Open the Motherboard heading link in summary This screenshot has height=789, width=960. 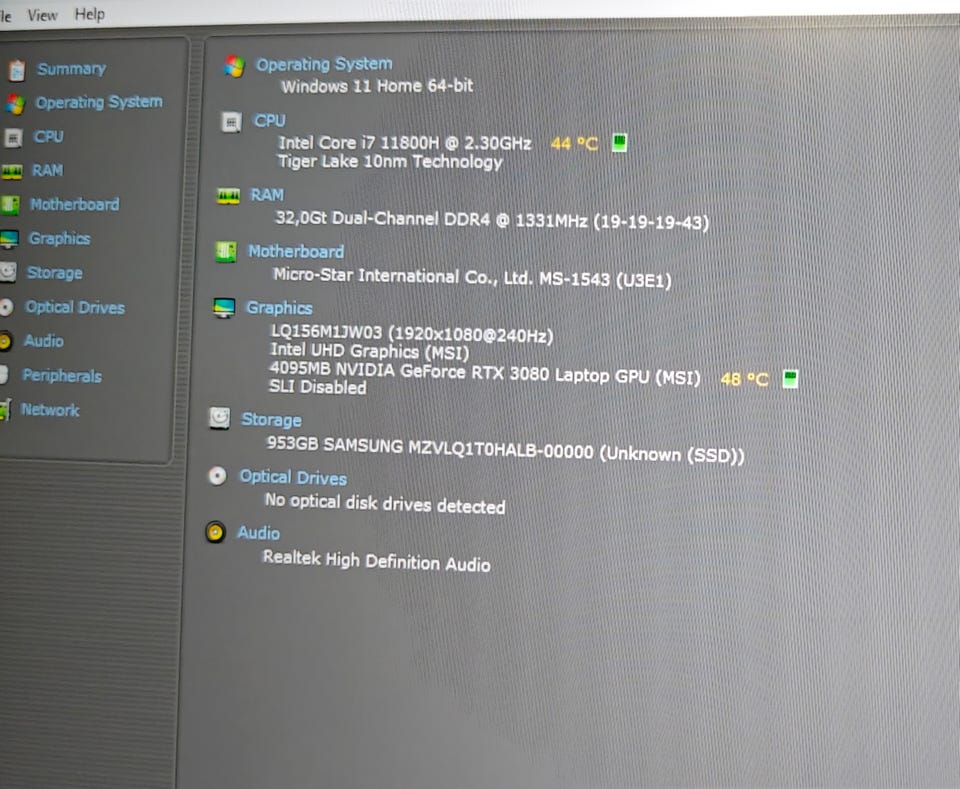pyautogui.click(x=296, y=252)
